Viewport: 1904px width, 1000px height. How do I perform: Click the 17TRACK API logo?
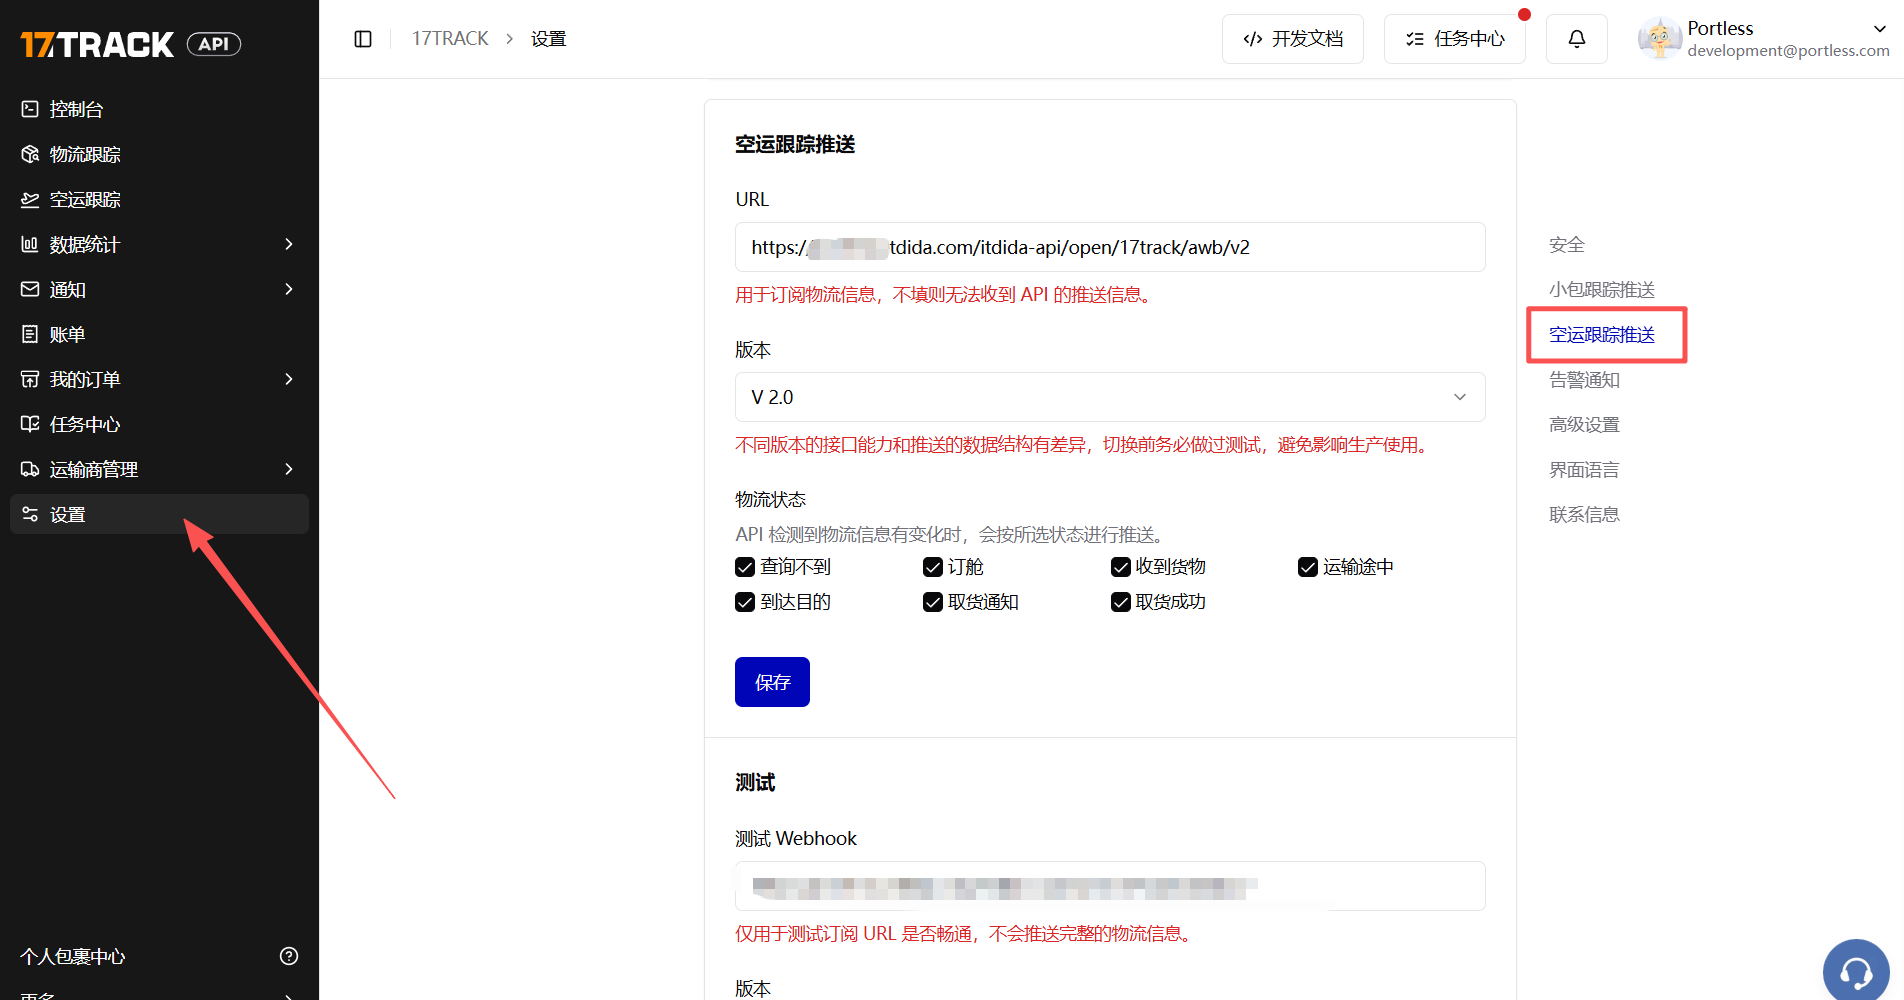click(130, 44)
